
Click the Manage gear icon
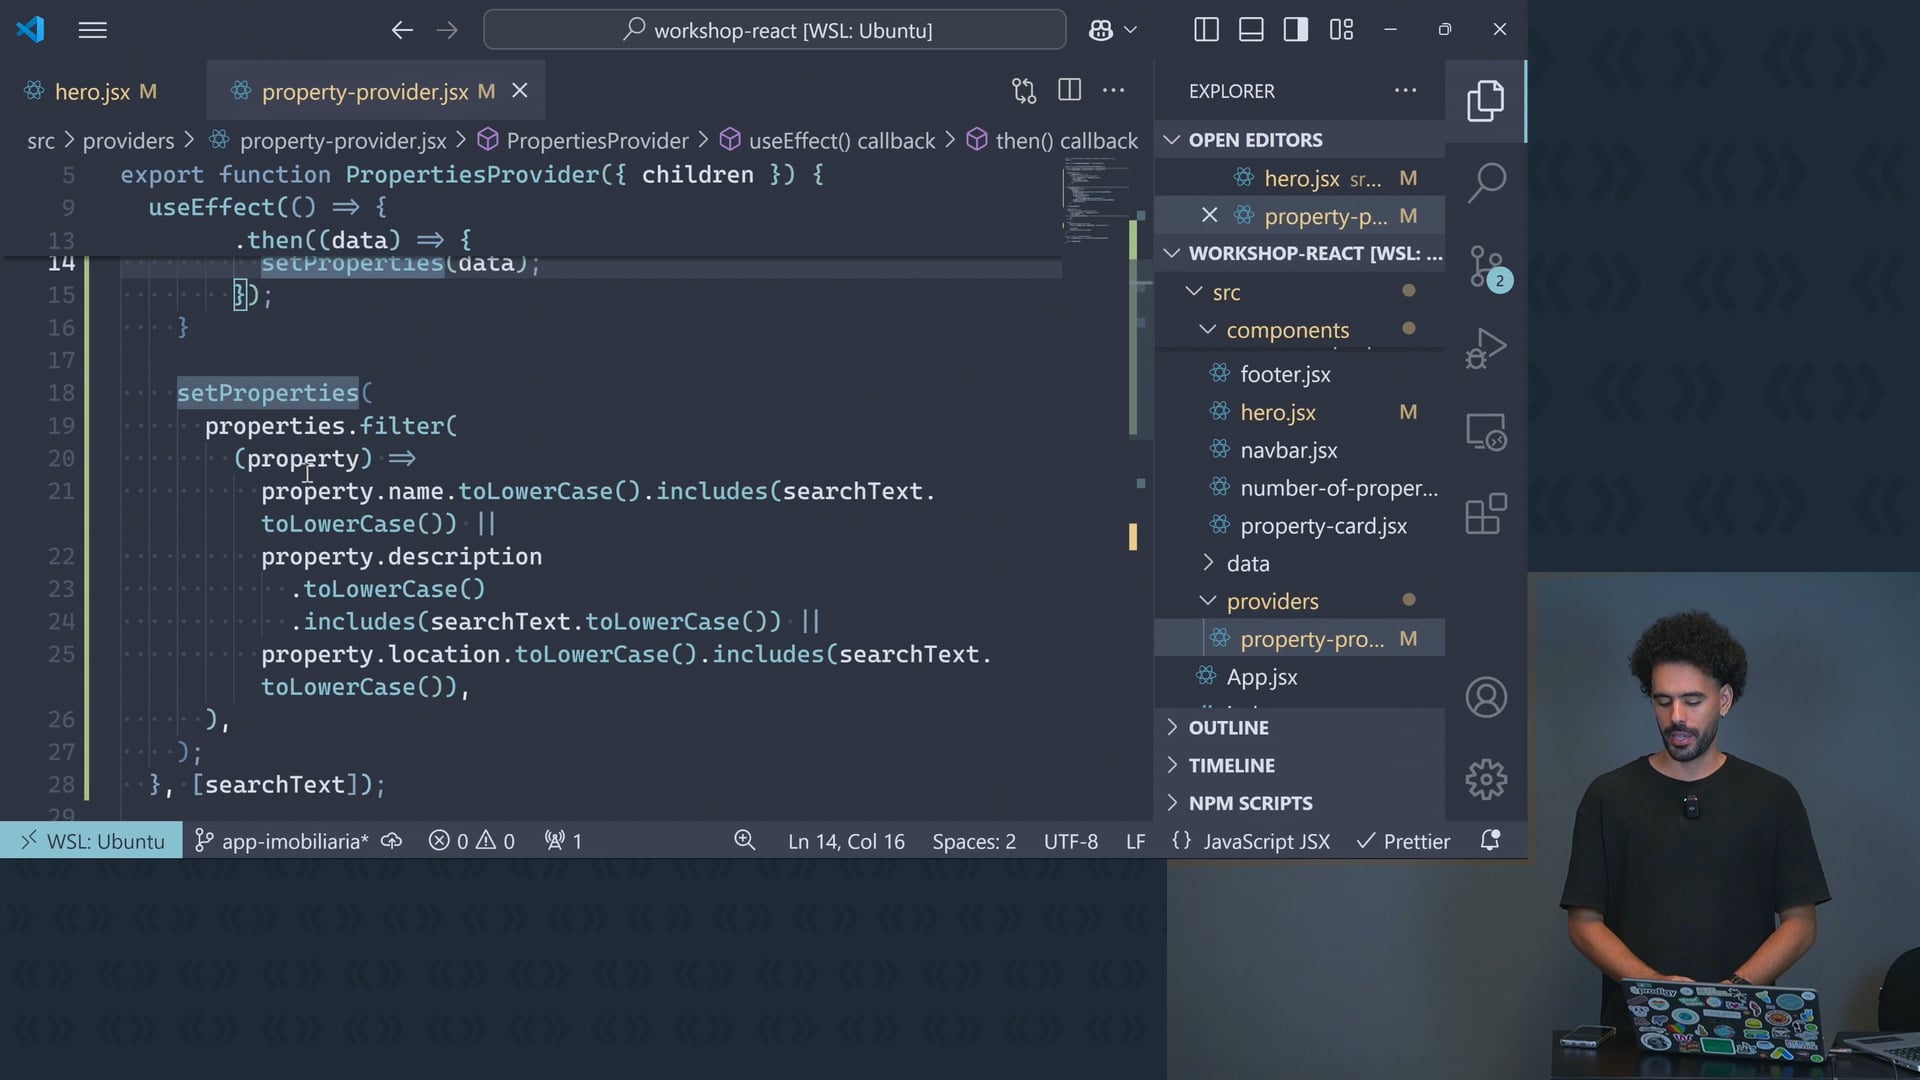(x=1486, y=779)
